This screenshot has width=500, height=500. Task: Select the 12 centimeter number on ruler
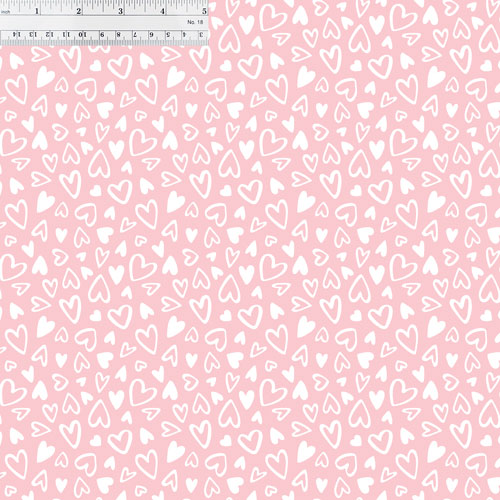point(49,34)
